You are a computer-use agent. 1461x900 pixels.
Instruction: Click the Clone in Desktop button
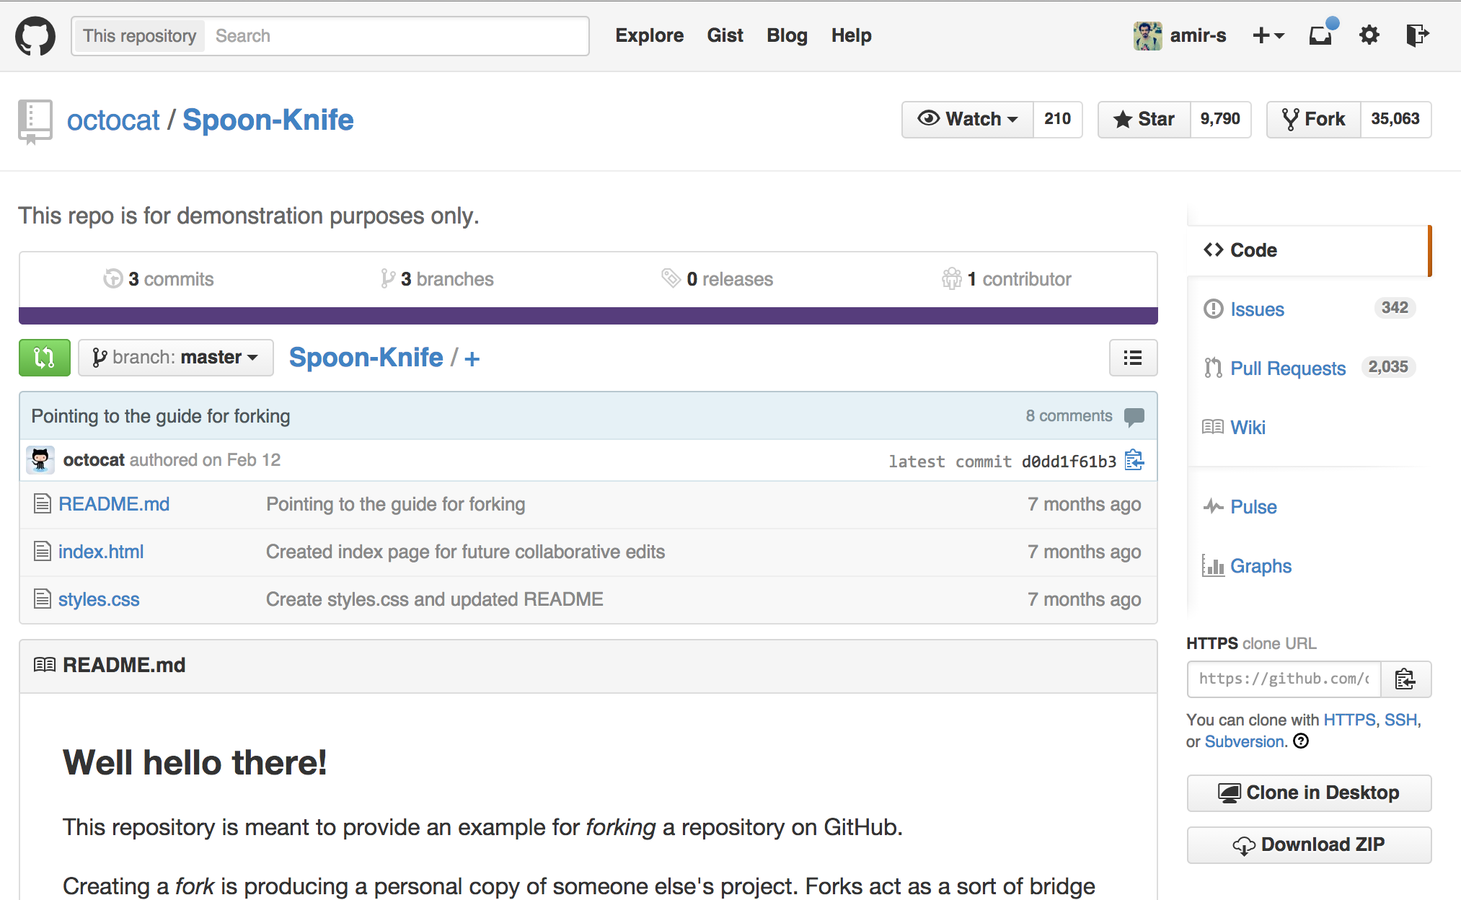pyautogui.click(x=1309, y=793)
